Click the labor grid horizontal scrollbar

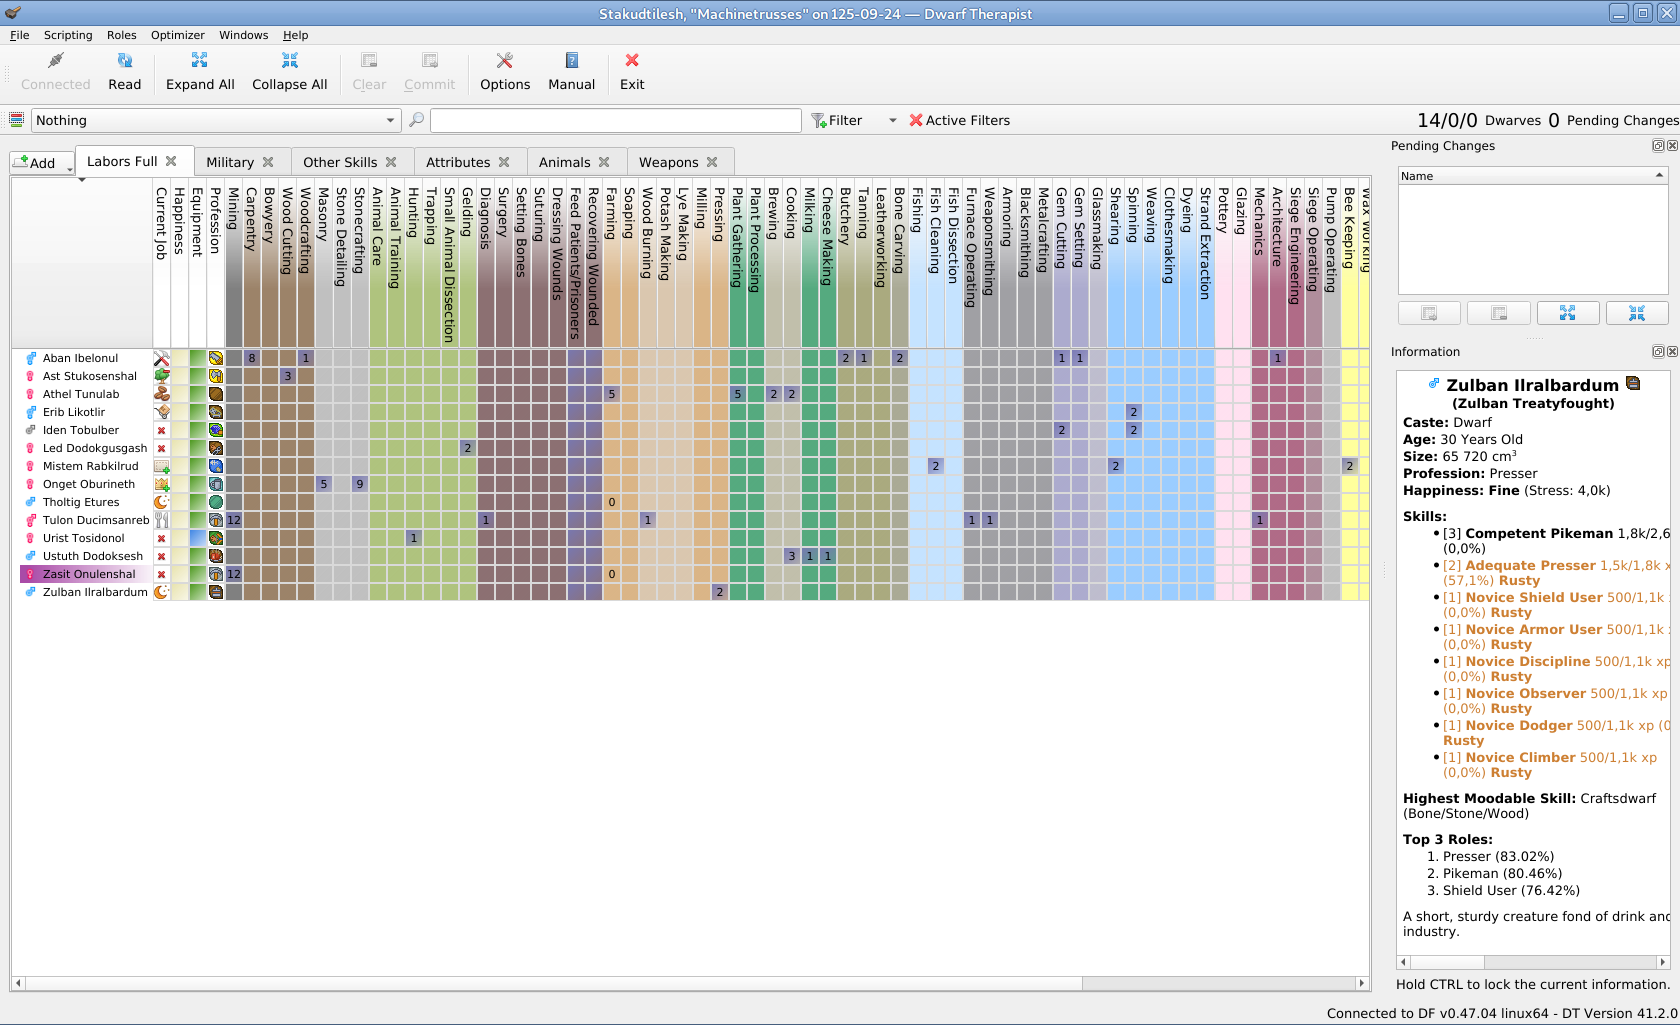[x=550, y=984]
